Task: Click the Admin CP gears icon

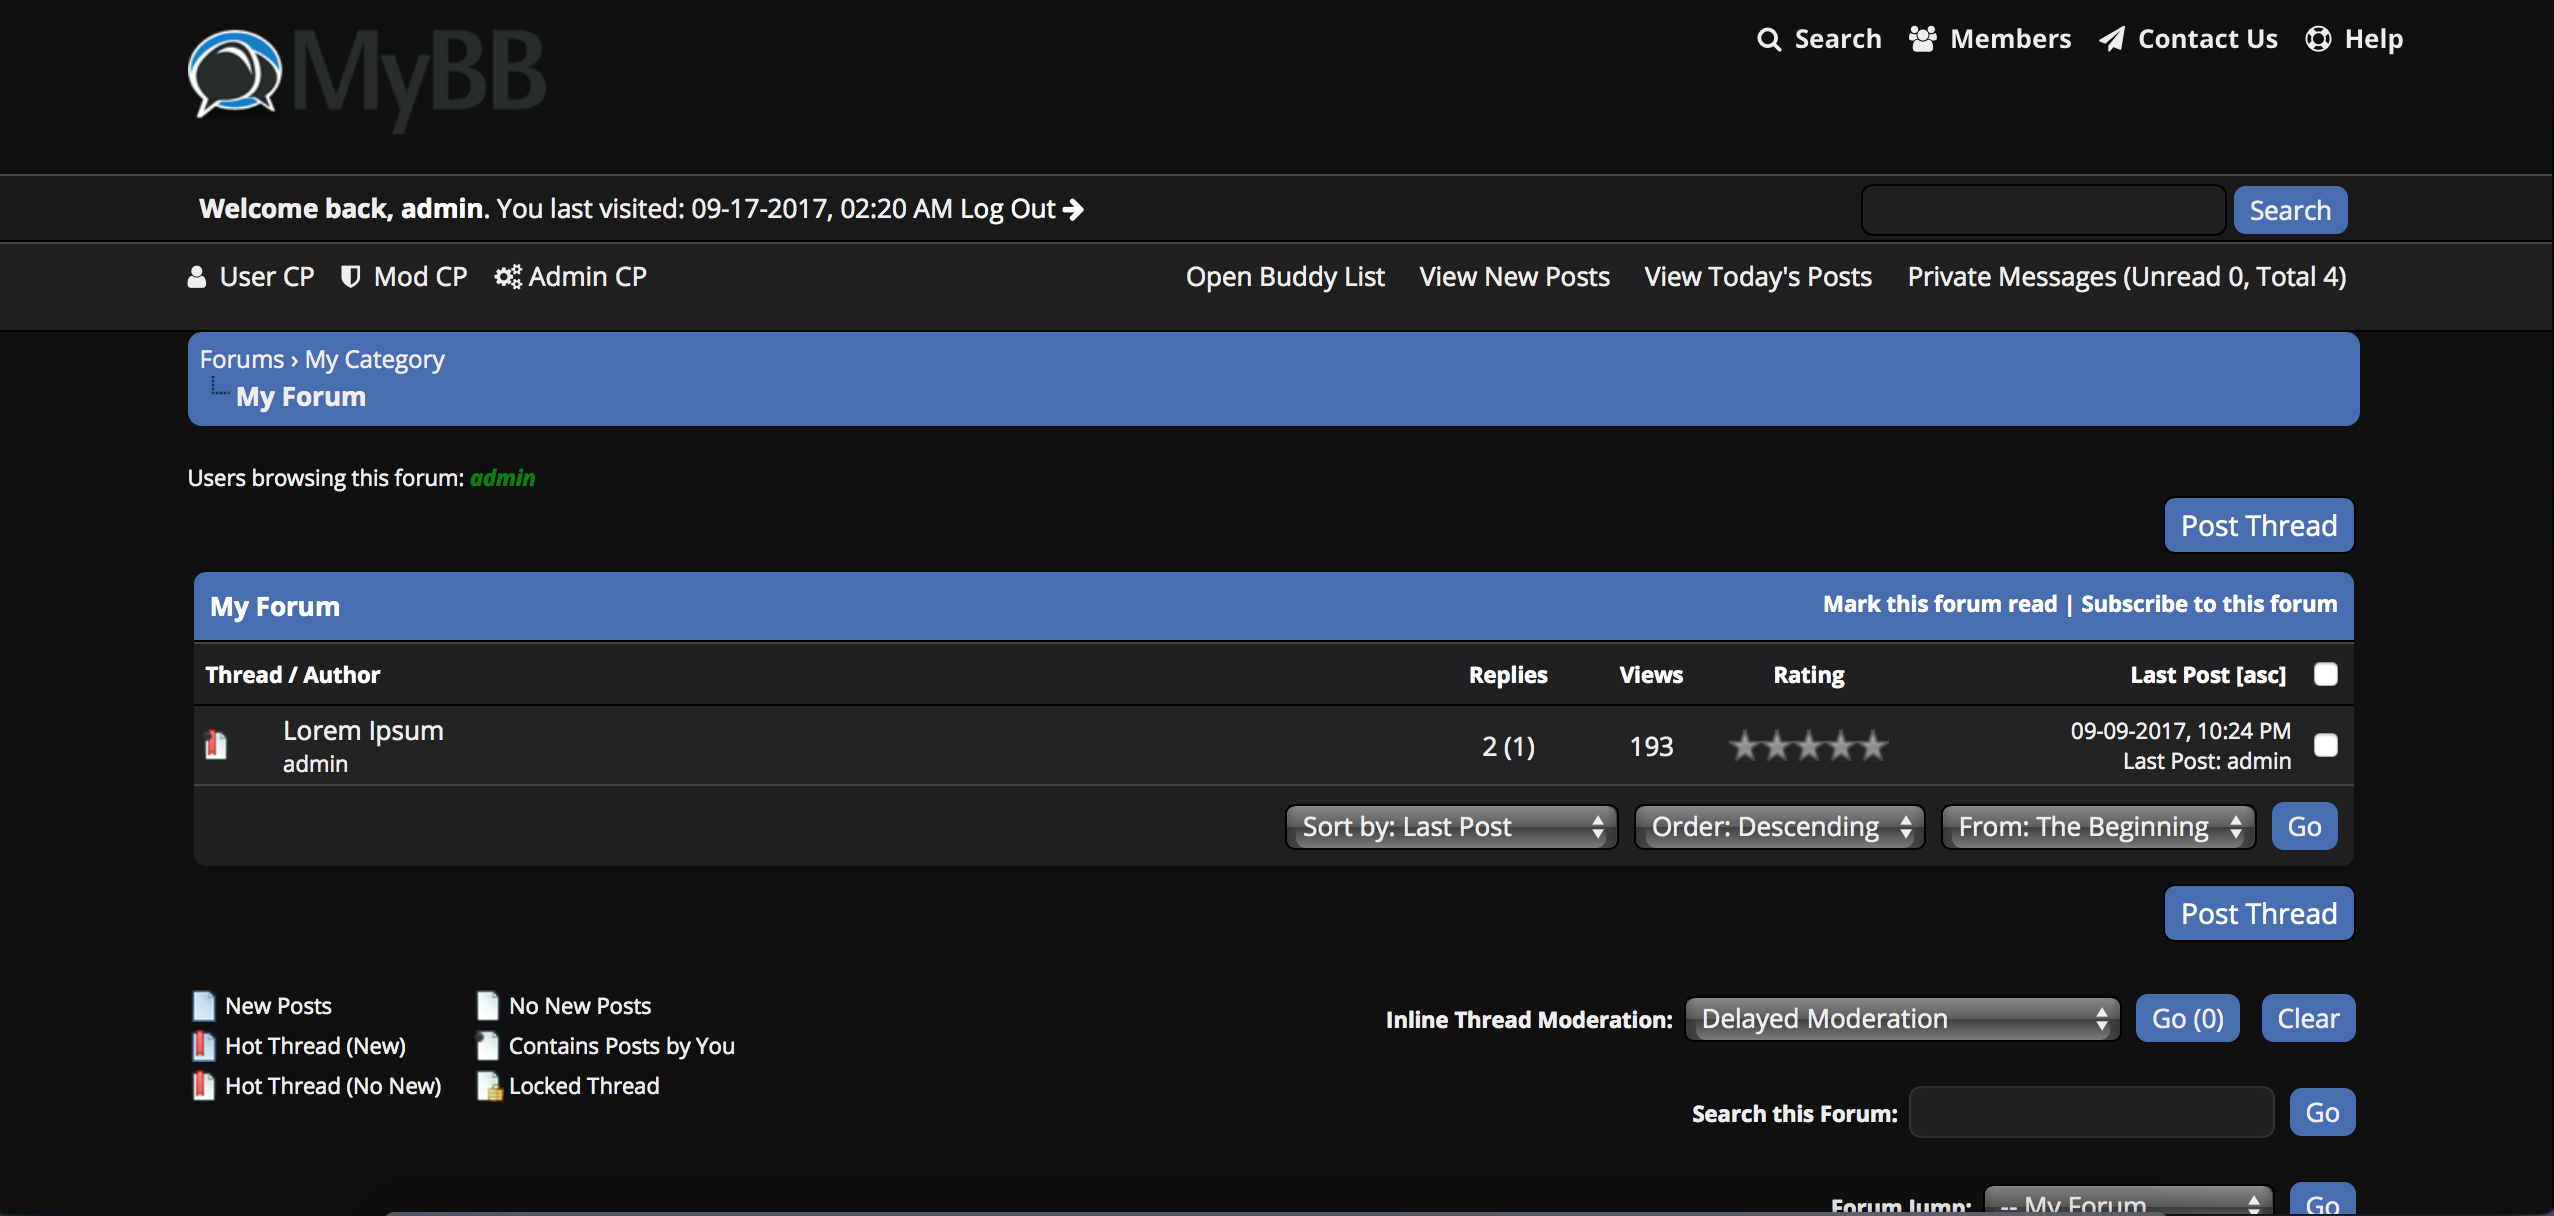Action: click(x=508, y=277)
